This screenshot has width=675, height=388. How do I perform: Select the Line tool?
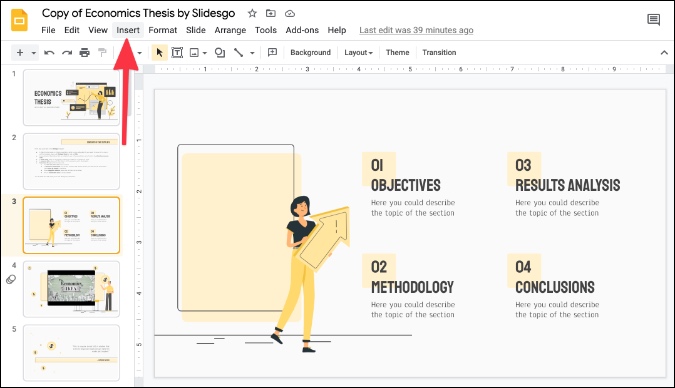238,53
